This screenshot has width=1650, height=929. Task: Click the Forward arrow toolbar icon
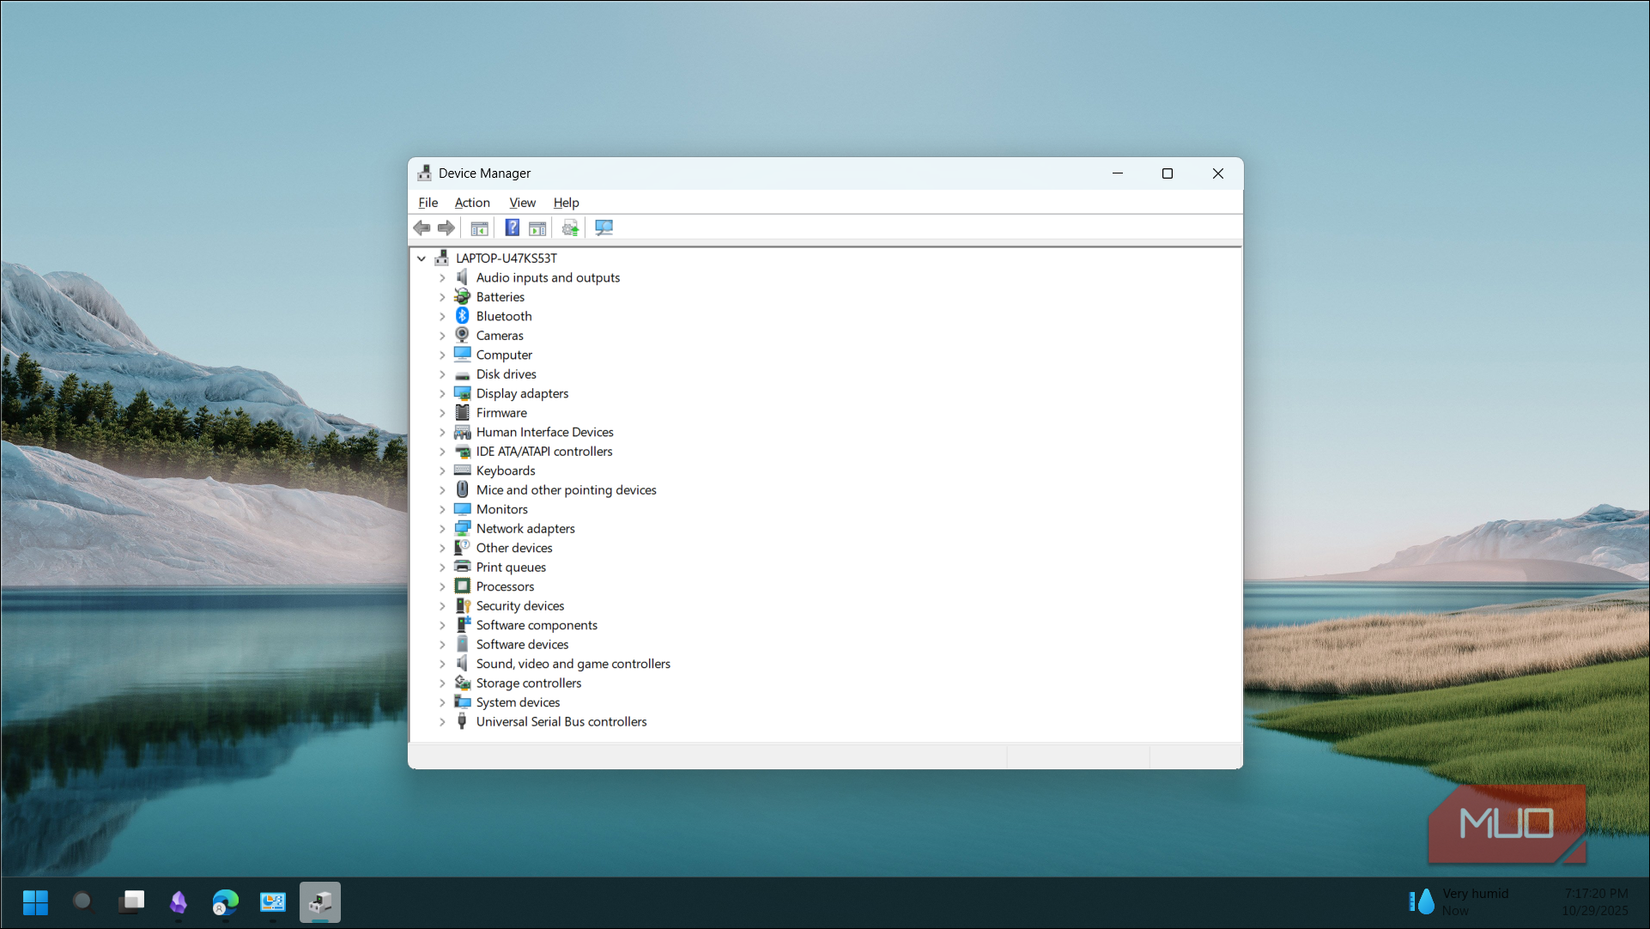[x=446, y=227]
